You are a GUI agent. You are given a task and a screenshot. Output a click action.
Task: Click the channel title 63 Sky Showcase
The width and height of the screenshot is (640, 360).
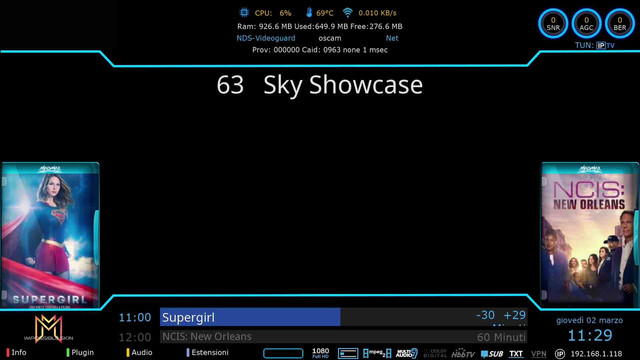(320, 85)
